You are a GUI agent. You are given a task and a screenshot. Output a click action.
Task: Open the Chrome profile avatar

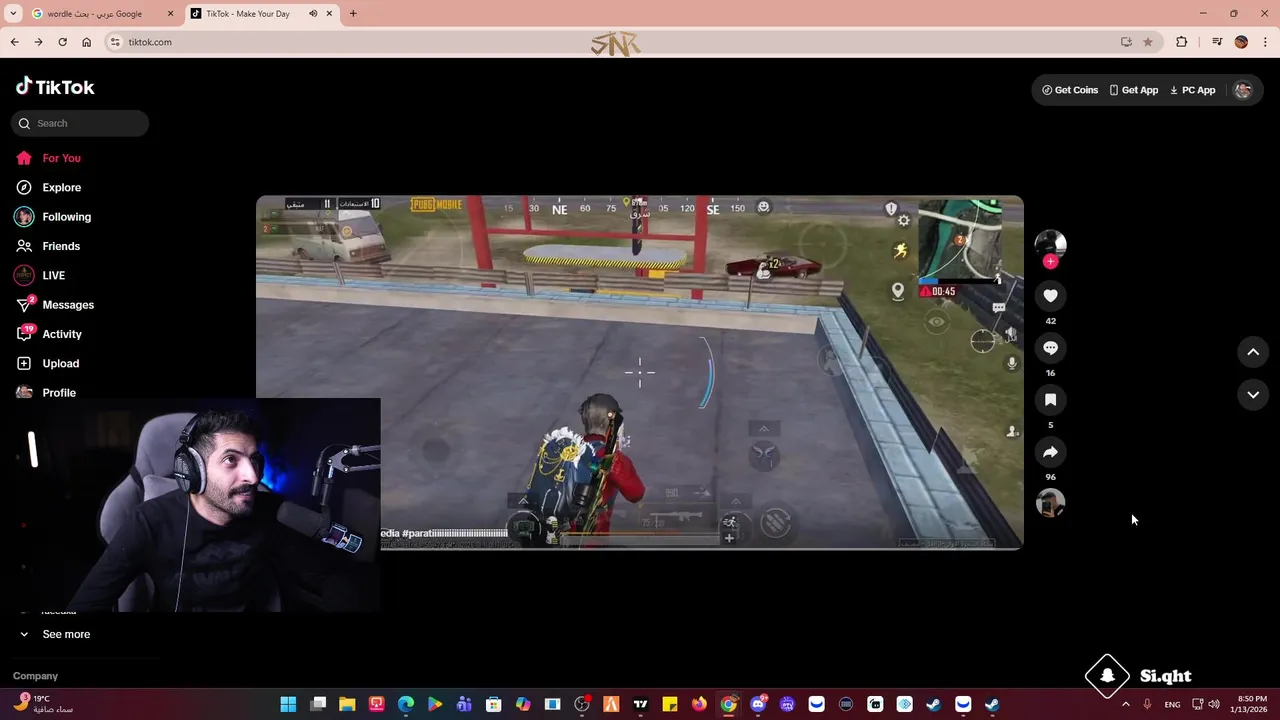point(1241,42)
